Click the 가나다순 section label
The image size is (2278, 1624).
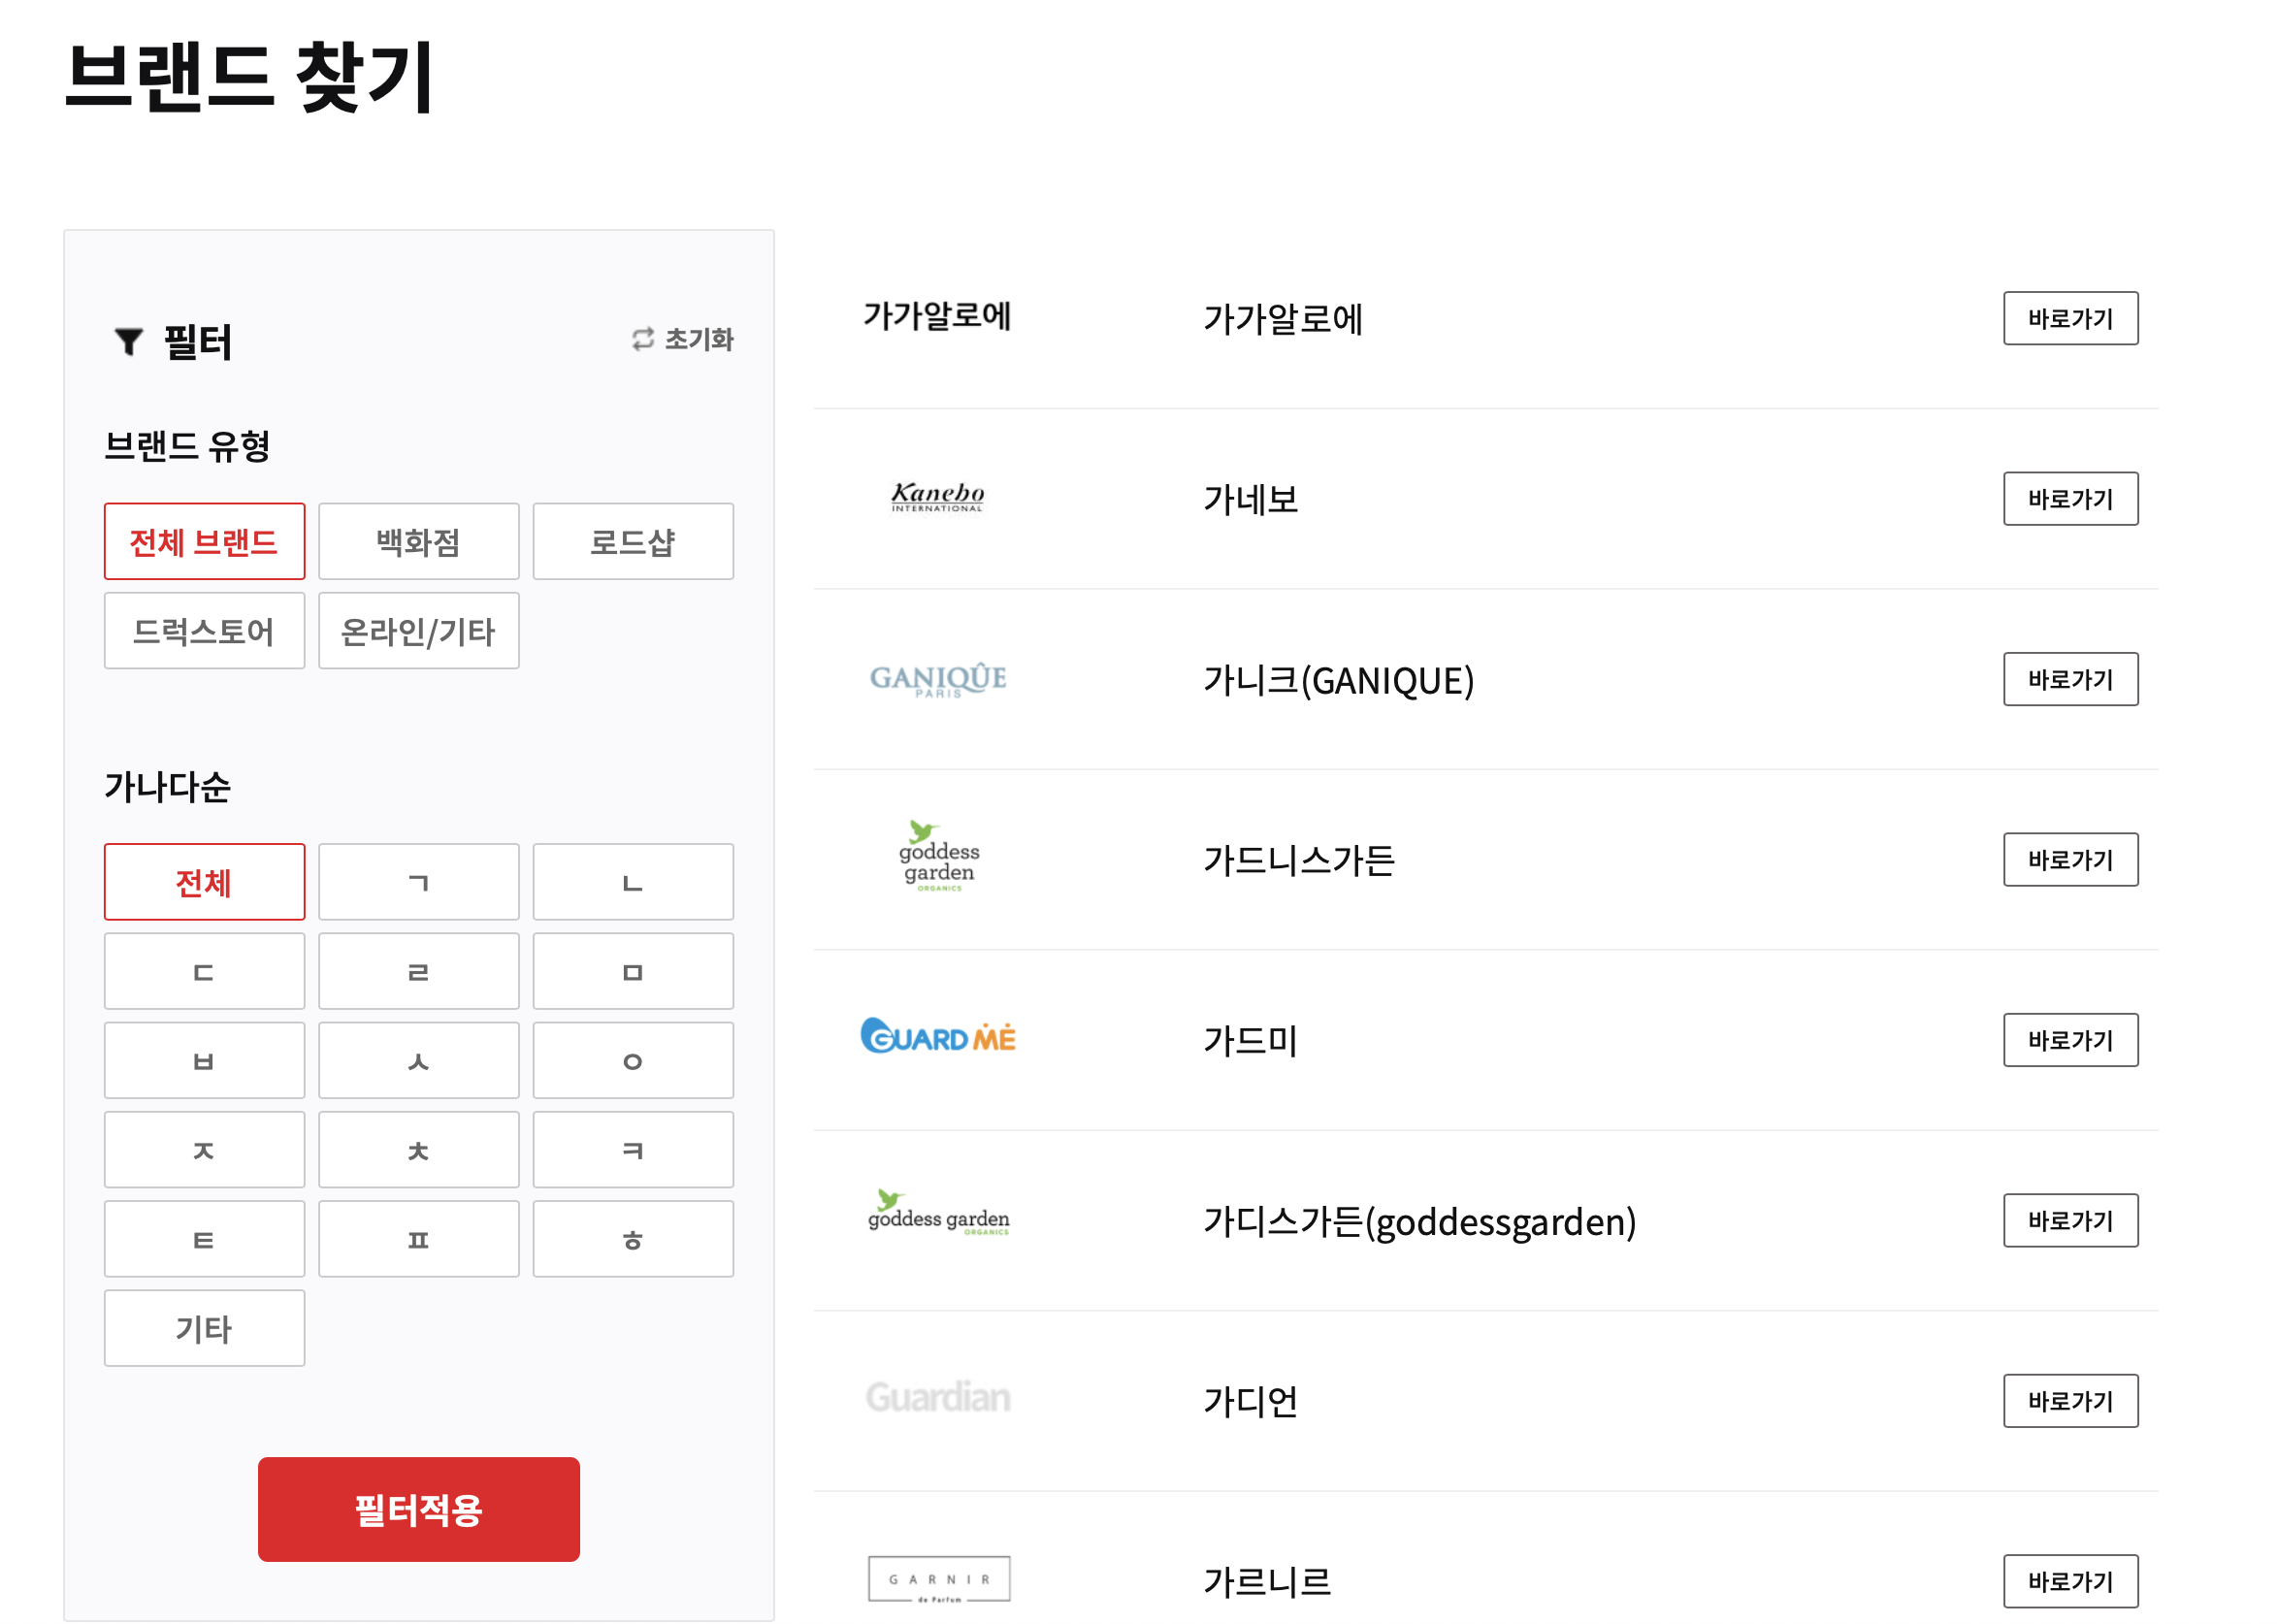point(167,787)
